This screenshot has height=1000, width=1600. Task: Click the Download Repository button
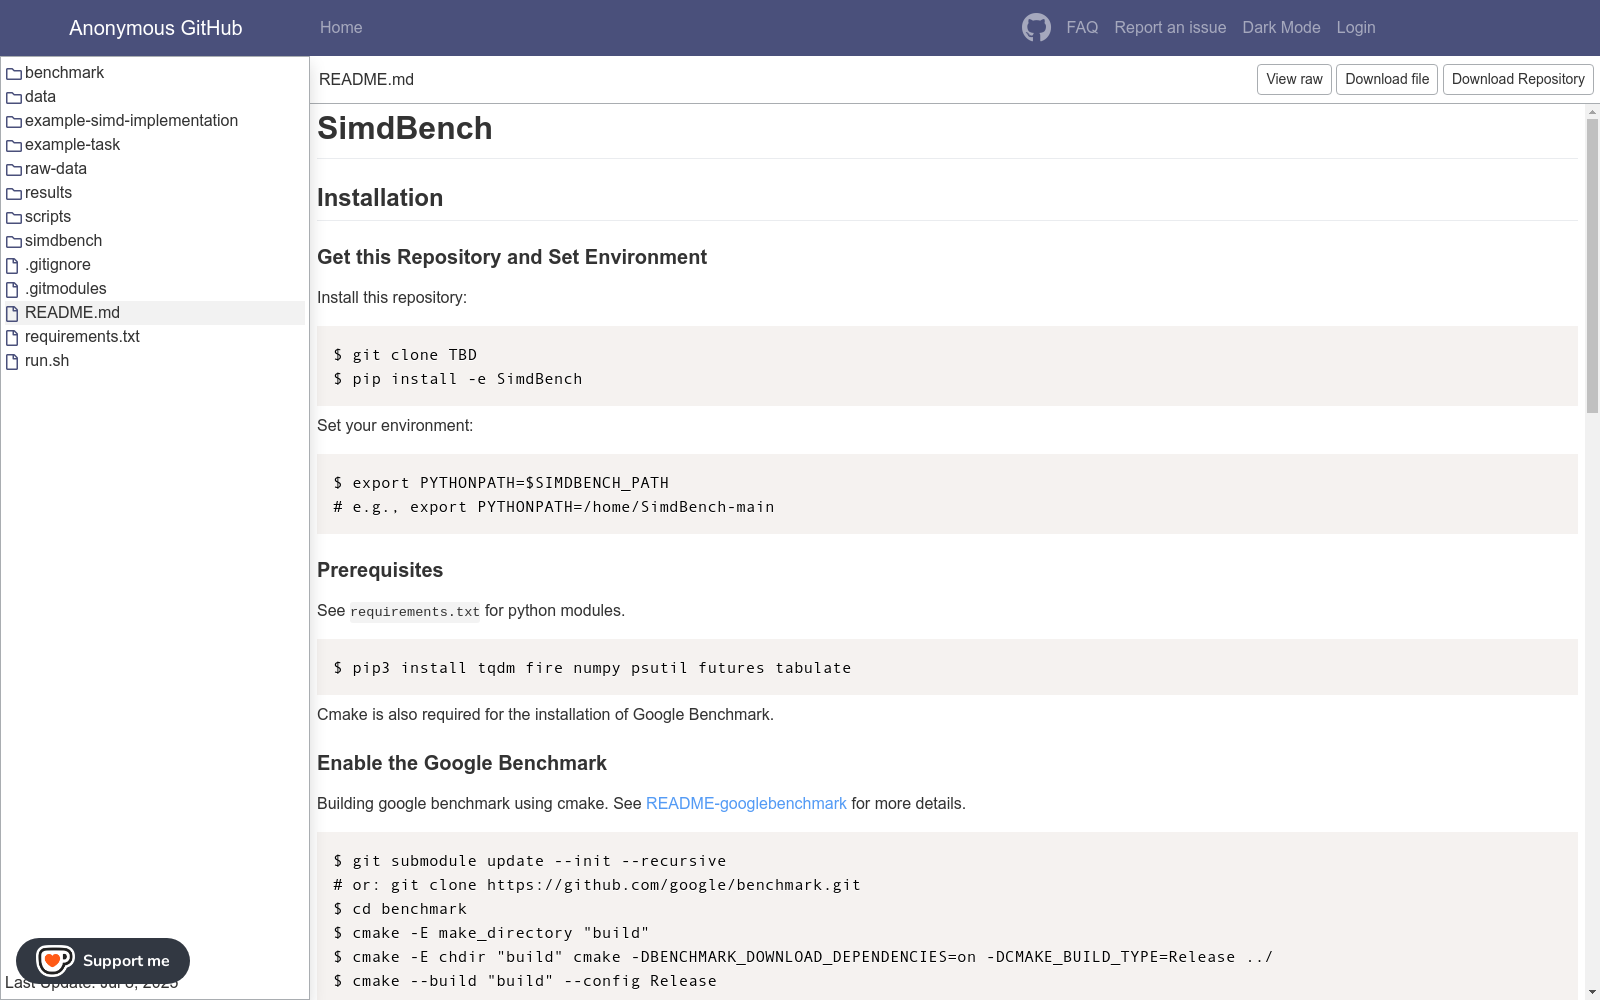[x=1518, y=79]
